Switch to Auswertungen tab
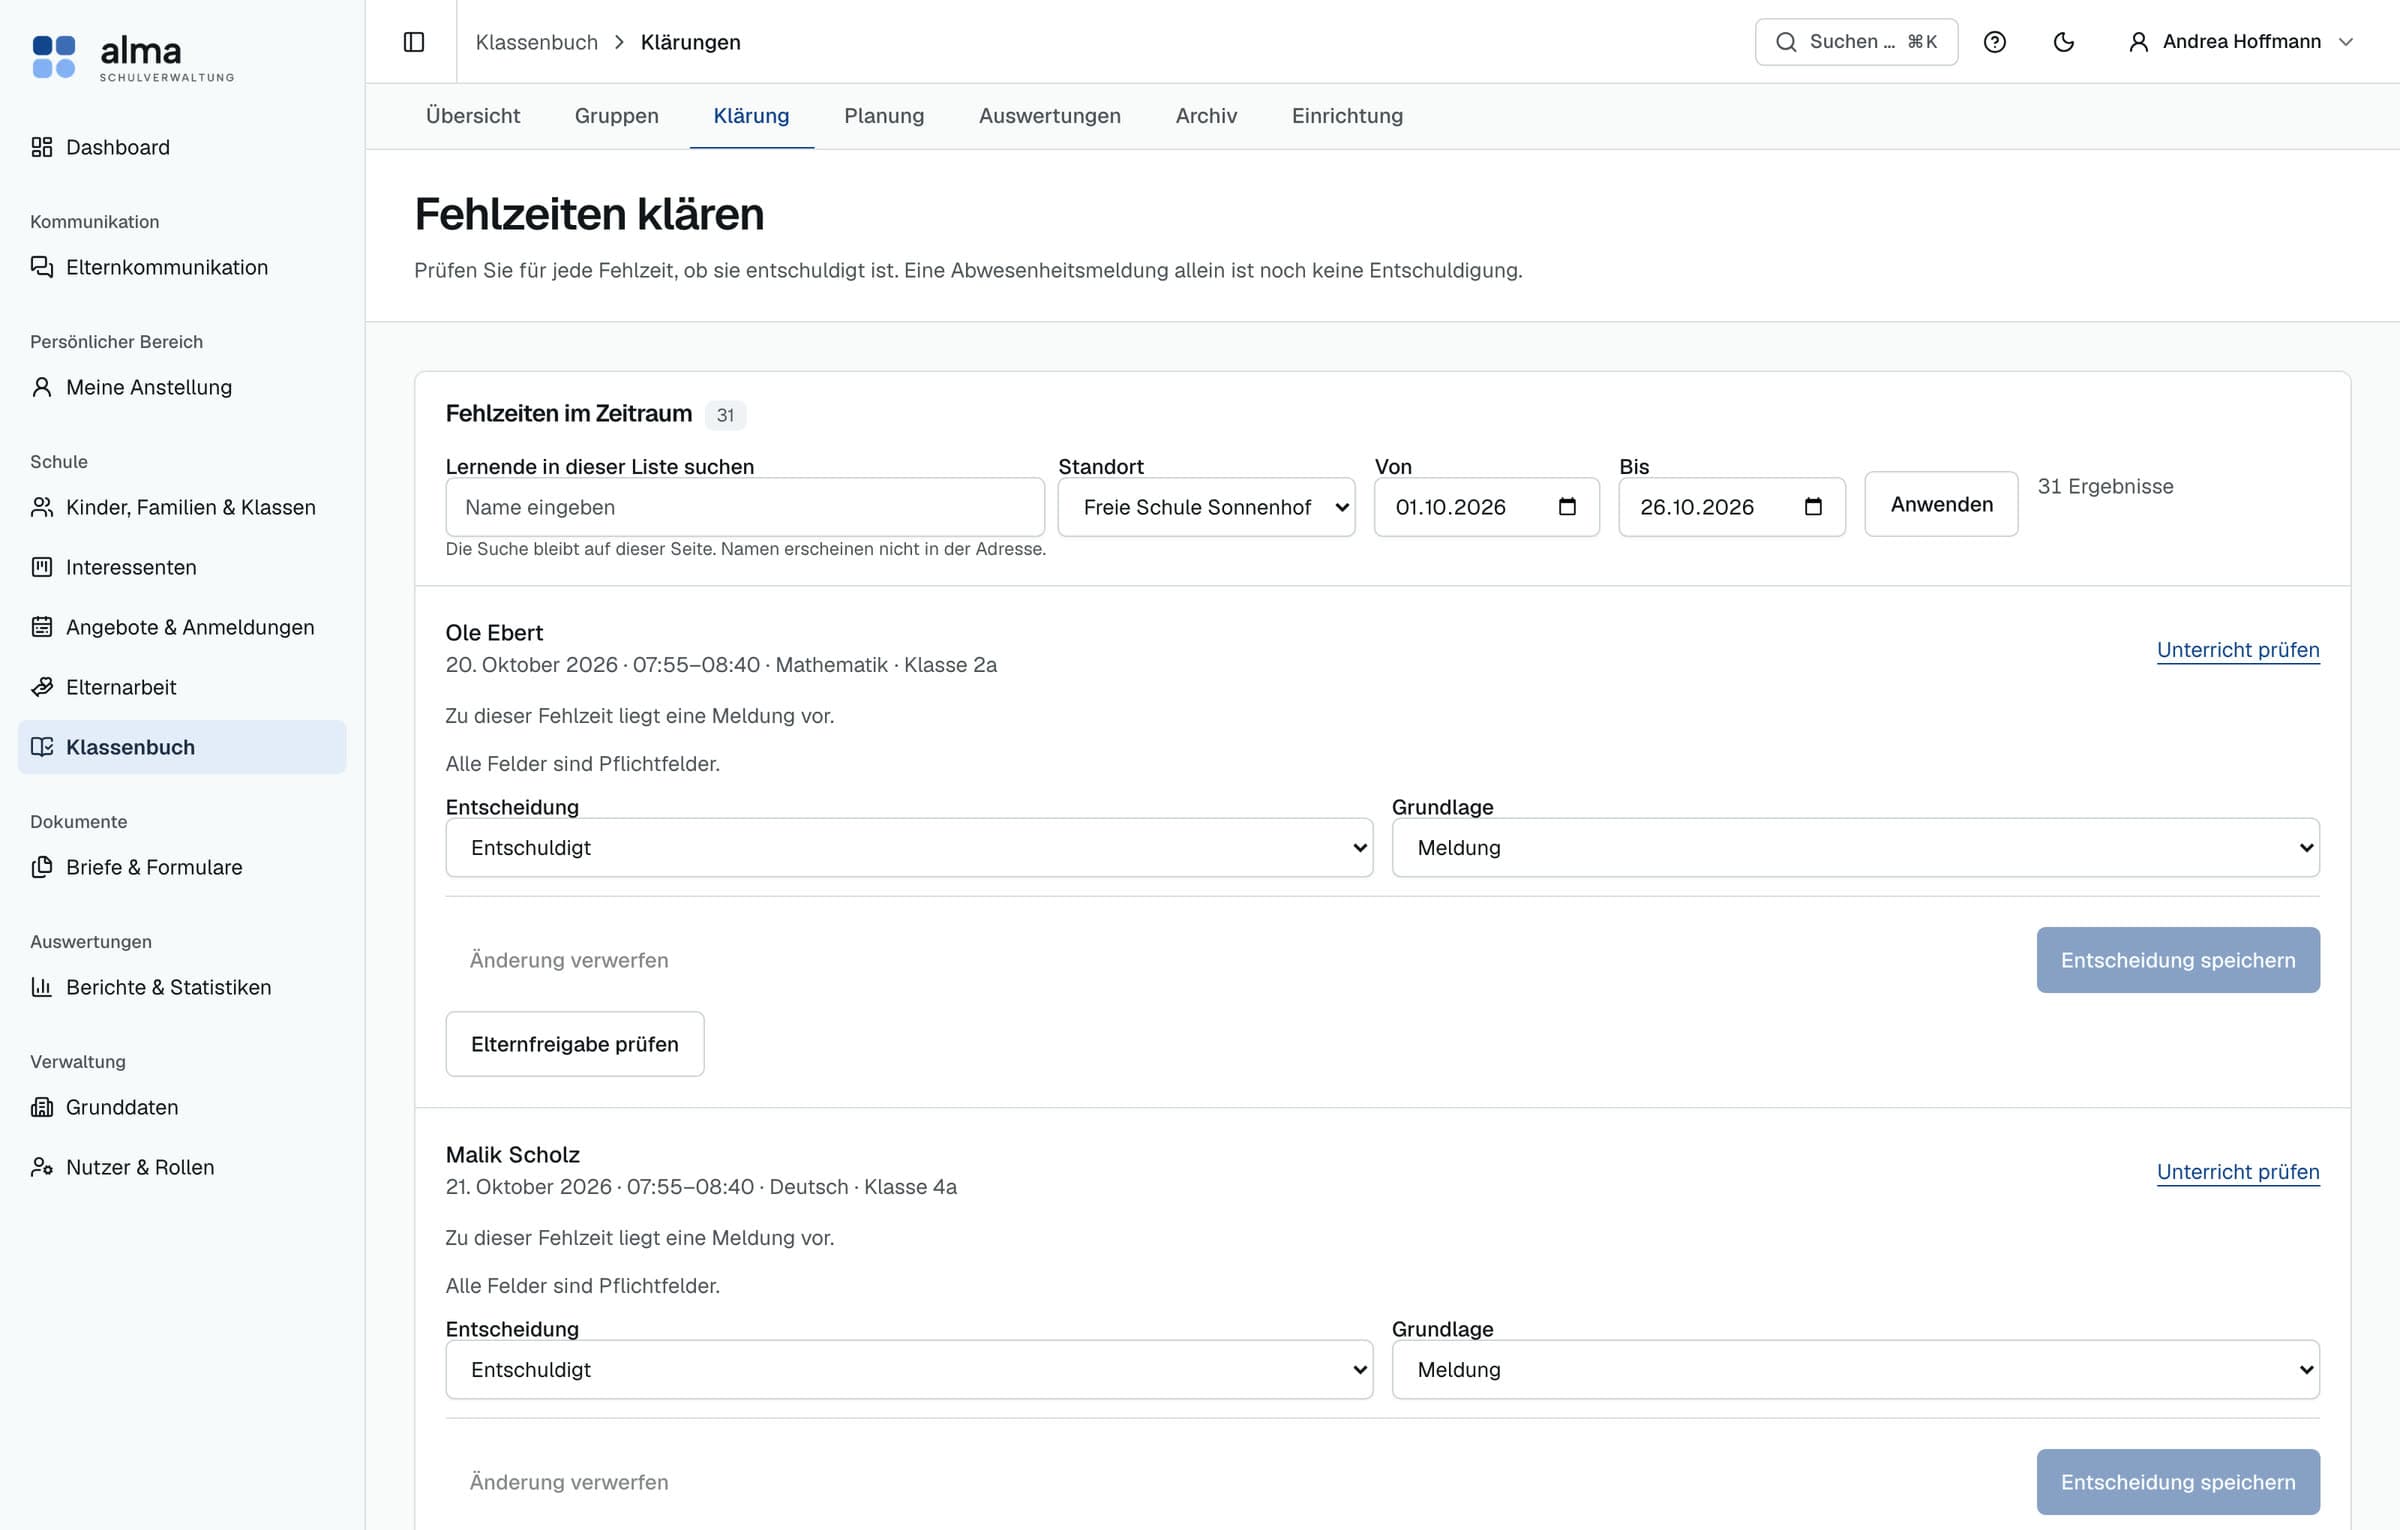The height and width of the screenshot is (1530, 2400). (x=1049, y=116)
